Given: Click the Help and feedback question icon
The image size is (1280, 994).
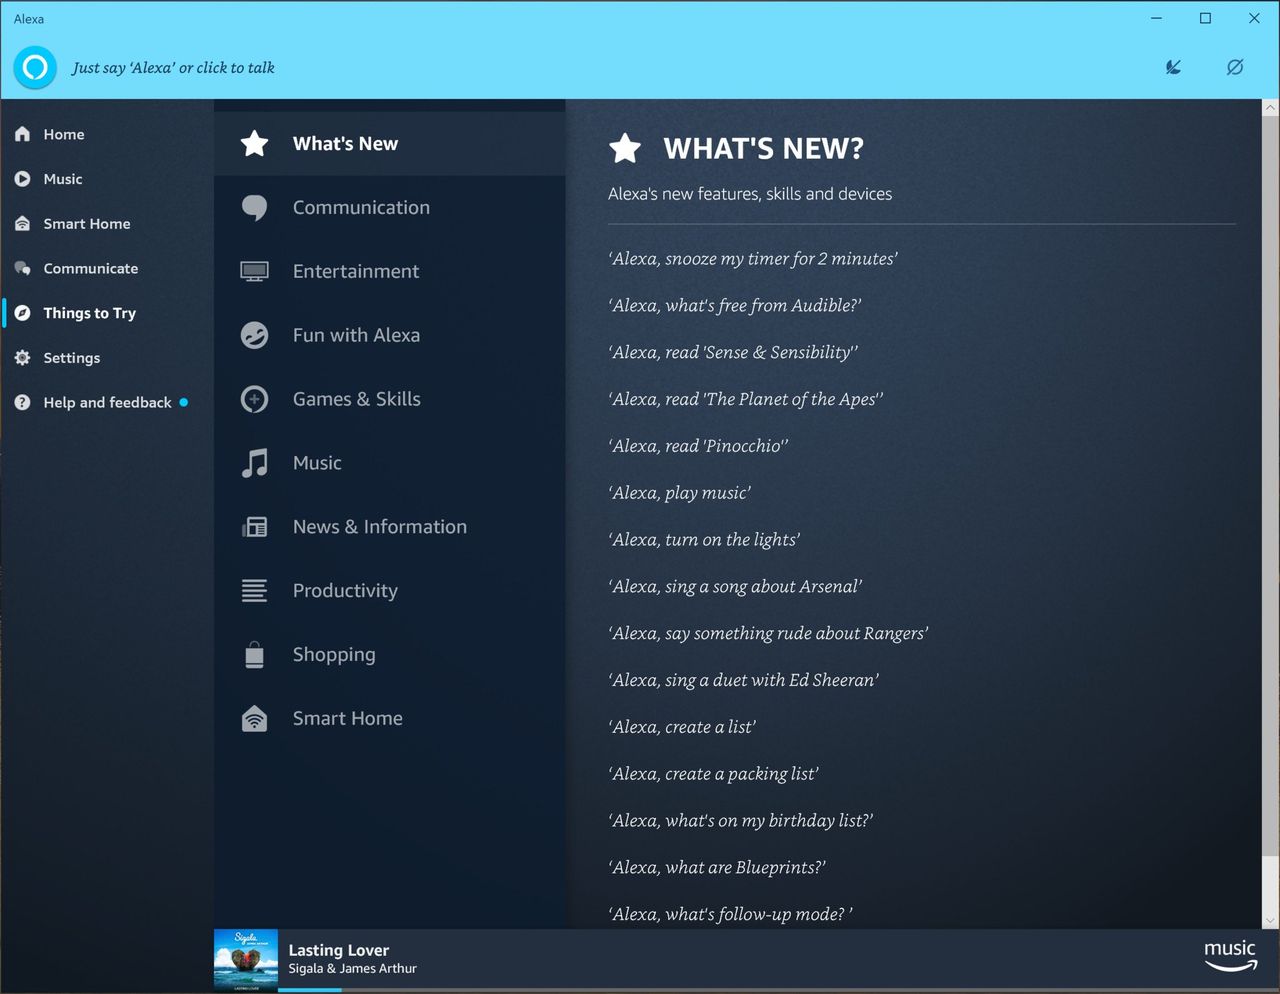Looking at the screenshot, I should tap(22, 402).
